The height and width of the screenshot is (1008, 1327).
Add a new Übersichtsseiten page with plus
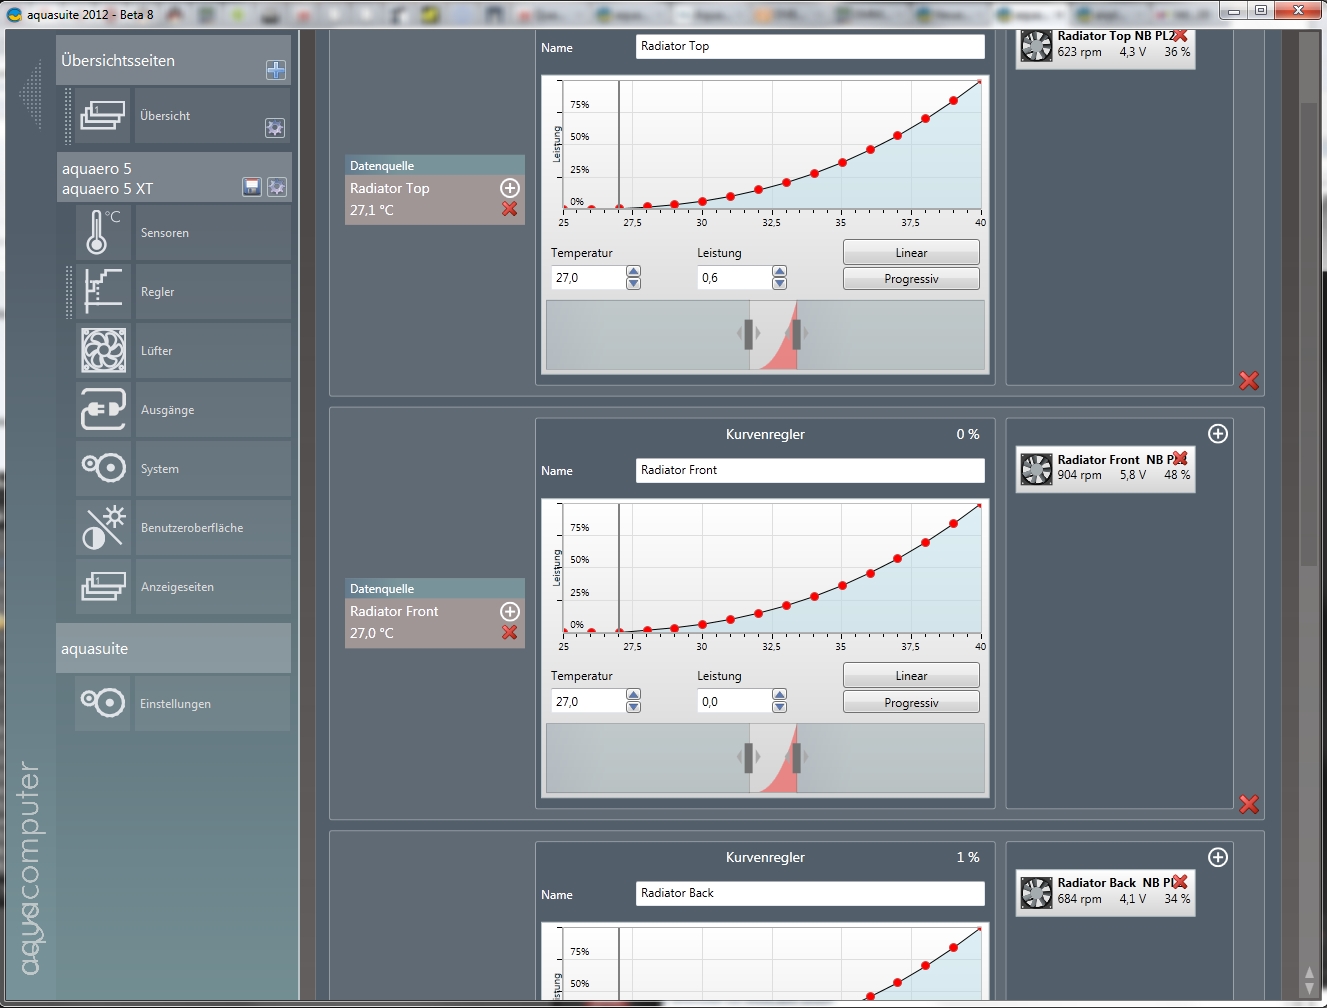(x=276, y=70)
